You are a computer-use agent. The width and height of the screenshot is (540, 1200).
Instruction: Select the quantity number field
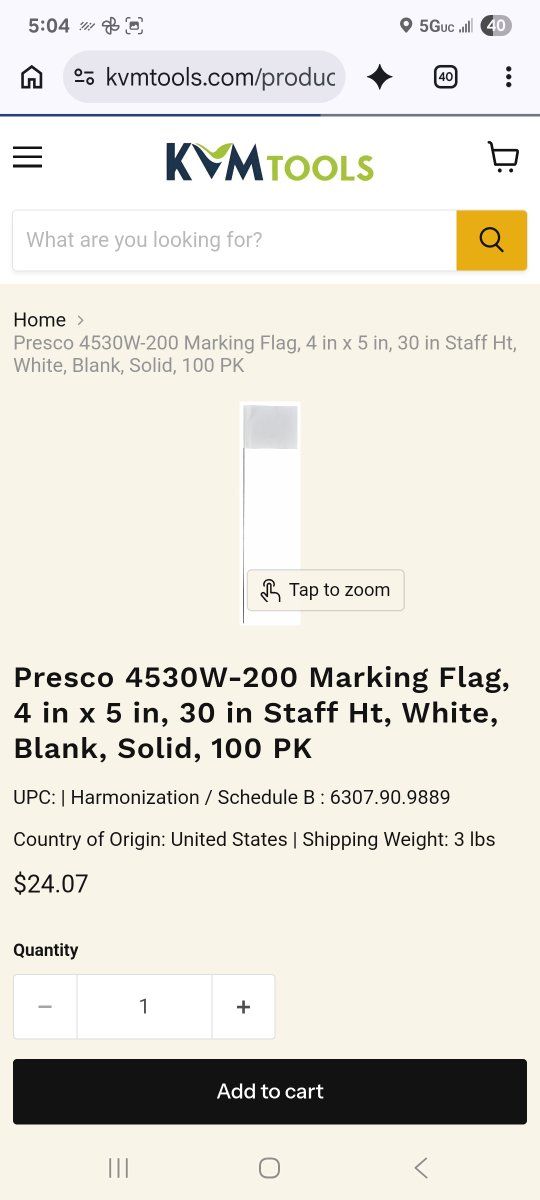click(144, 1007)
